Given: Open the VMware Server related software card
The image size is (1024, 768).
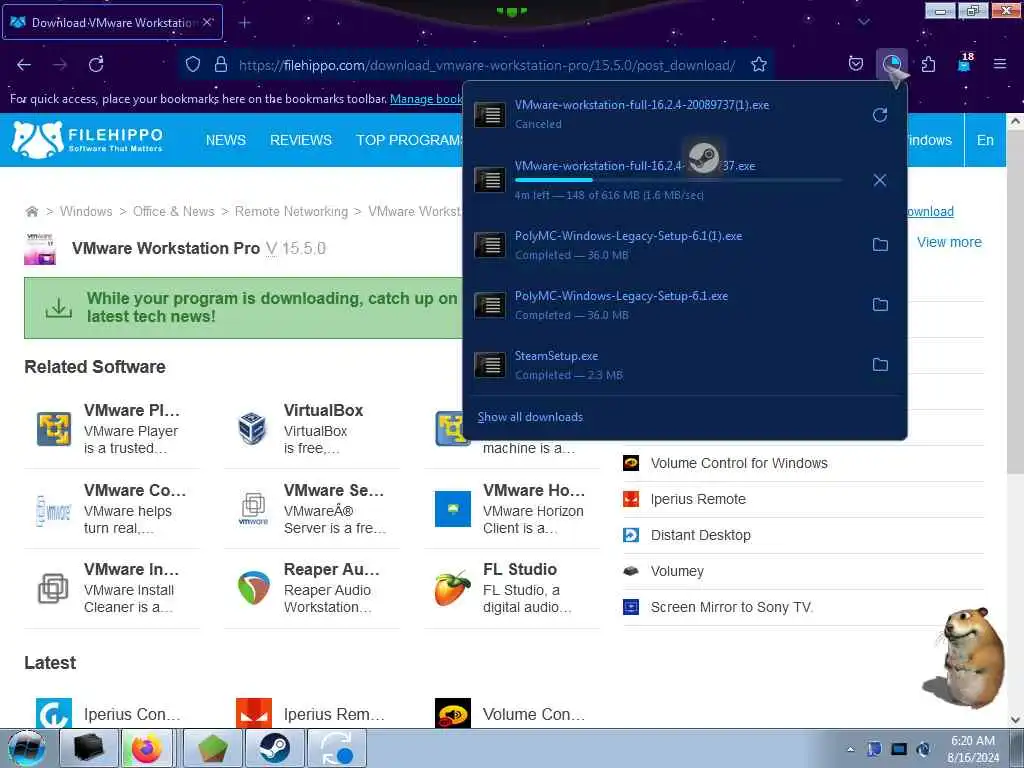Looking at the screenshot, I should pyautogui.click(x=312, y=508).
